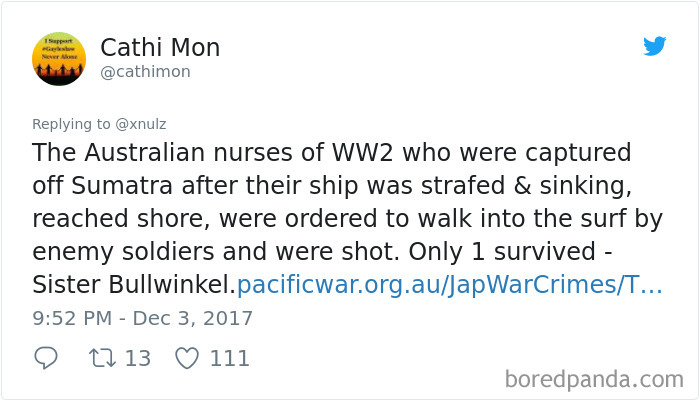Open Cathi Mon's profile avatar
The height and width of the screenshot is (401, 700).
(x=59, y=58)
